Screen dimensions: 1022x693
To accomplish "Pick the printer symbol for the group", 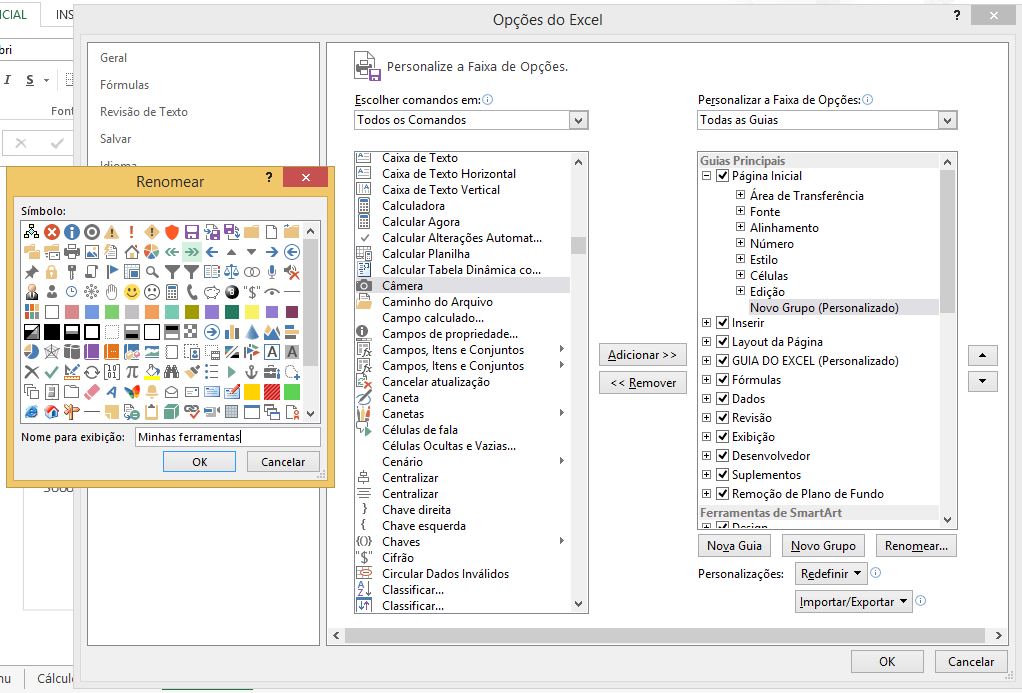I will click(71, 250).
